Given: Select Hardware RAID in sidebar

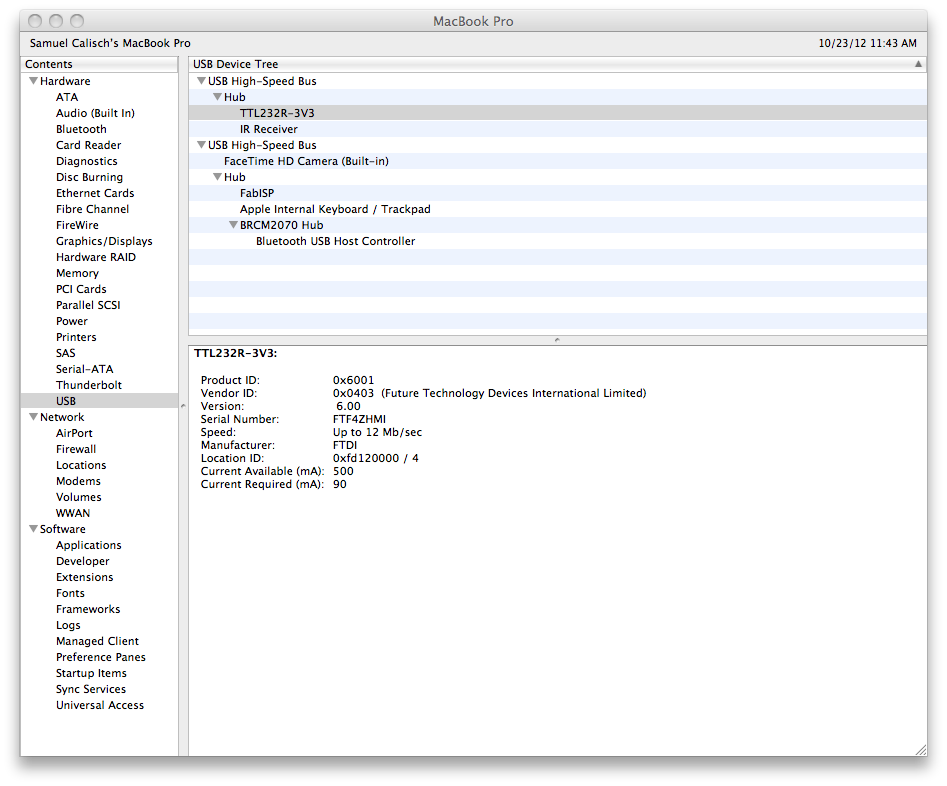Looking at the screenshot, I should [x=96, y=257].
